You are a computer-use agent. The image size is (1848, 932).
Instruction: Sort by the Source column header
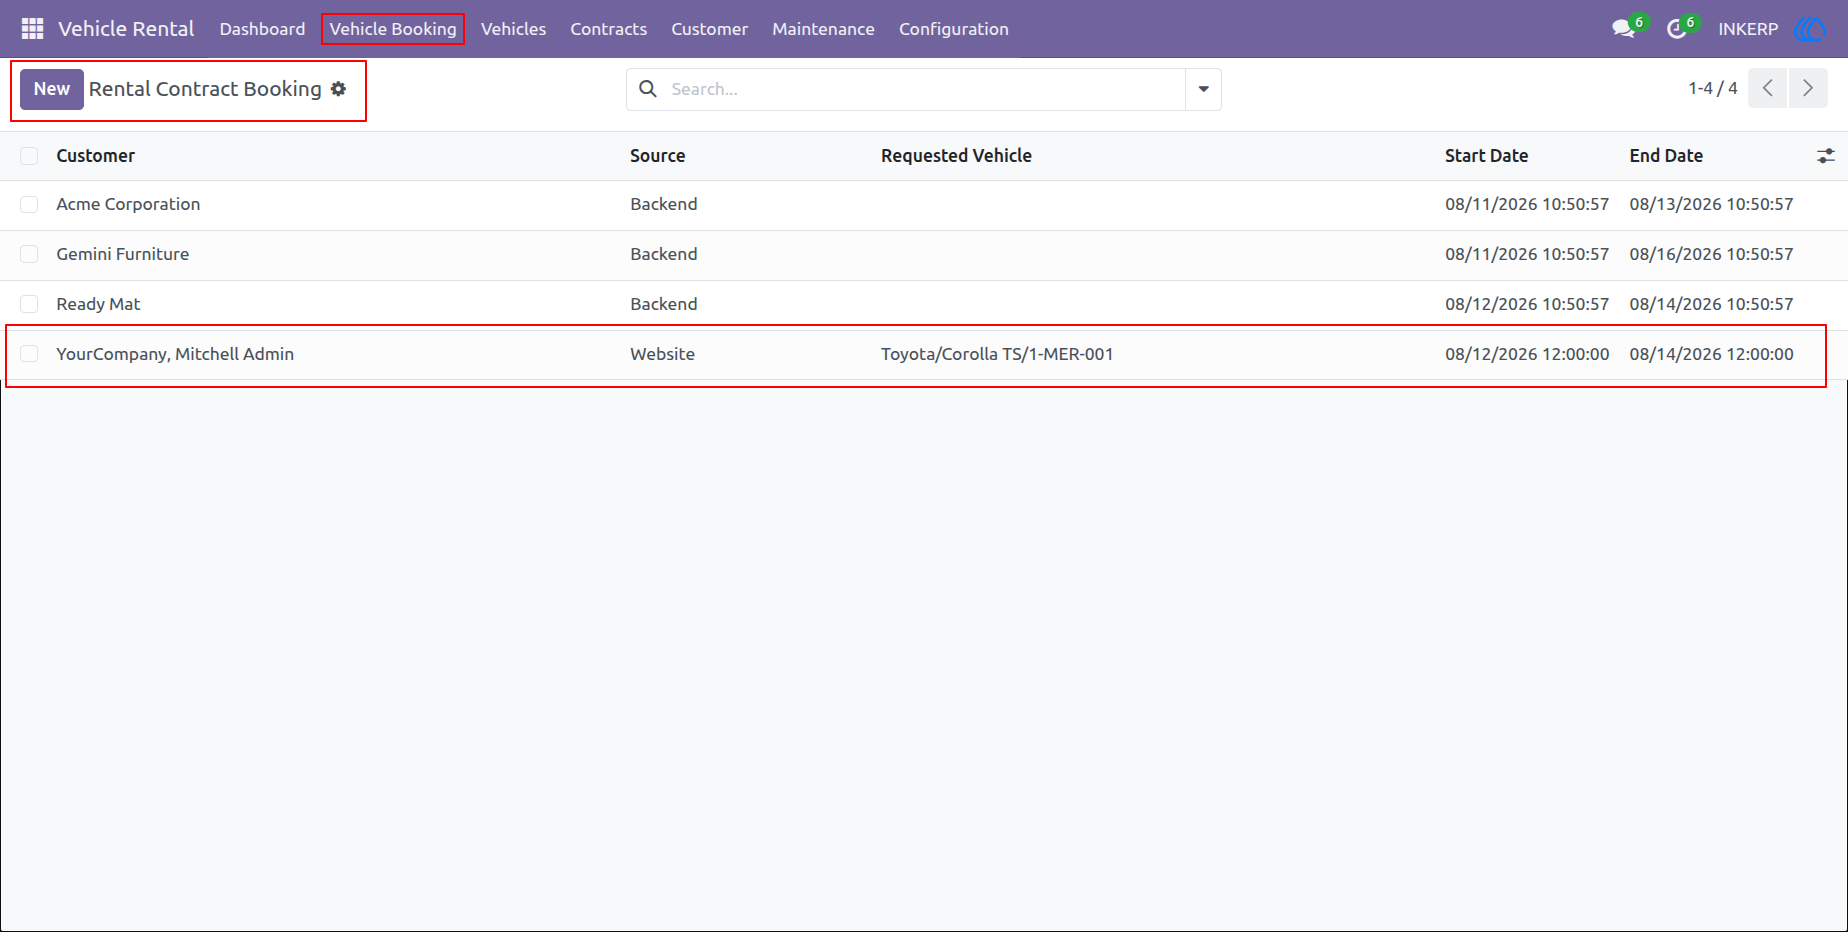[657, 156]
